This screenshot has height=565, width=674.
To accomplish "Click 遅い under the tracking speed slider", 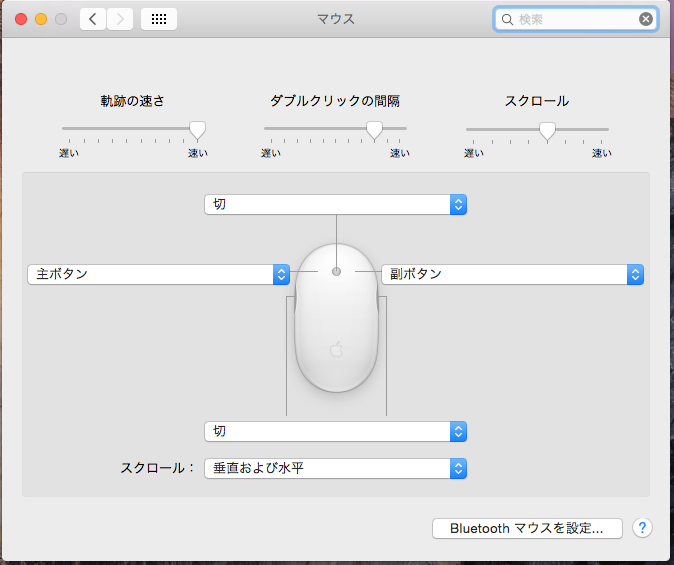I will coord(69,153).
